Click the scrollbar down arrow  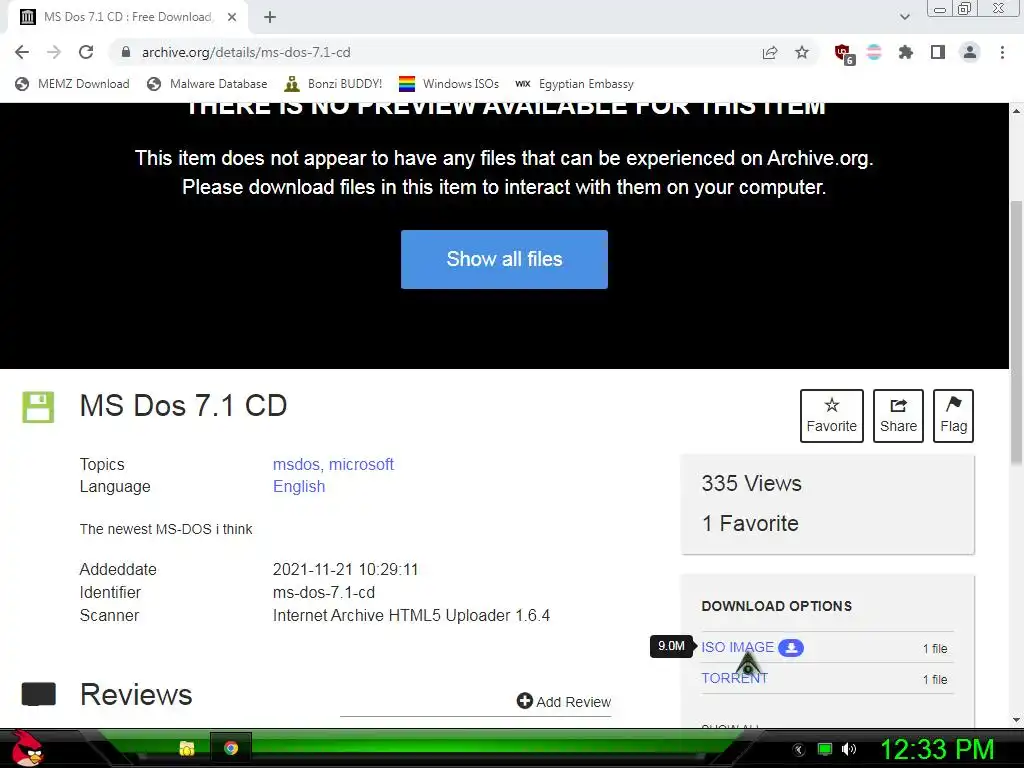[x=1016, y=720]
